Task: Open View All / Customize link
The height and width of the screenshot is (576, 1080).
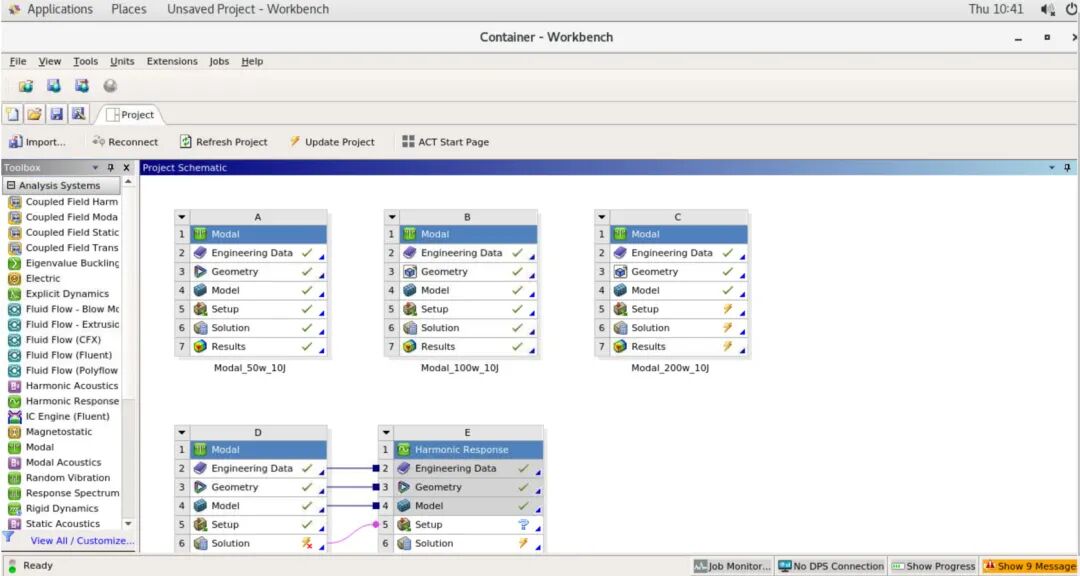Action: [83, 541]
